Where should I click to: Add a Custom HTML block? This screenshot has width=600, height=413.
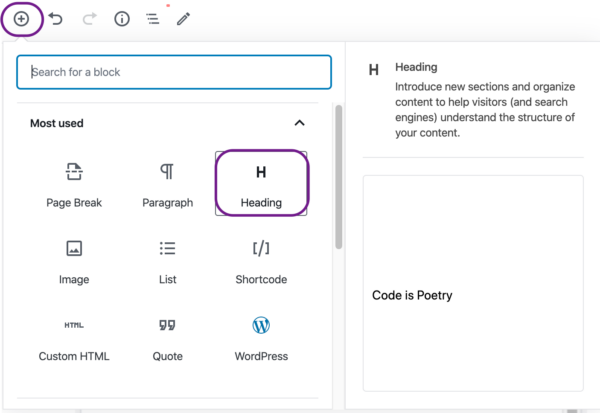[x=74, y=338]
